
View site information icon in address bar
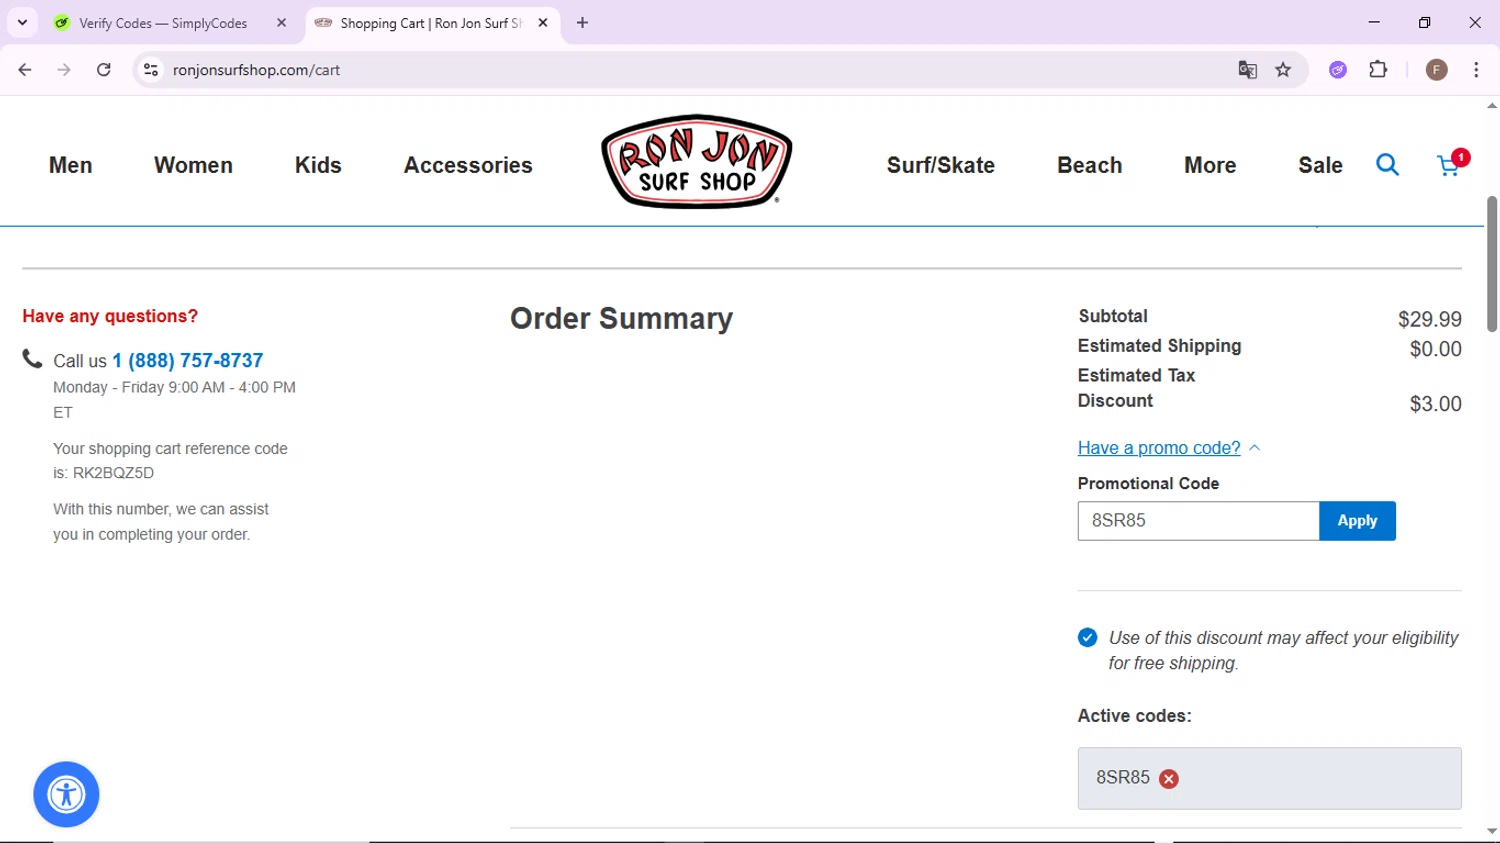pyautogui.click(x=151, y=70)
